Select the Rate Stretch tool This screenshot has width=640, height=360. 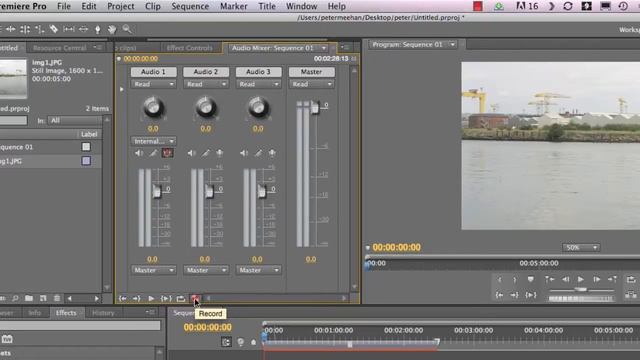[39, 29]
